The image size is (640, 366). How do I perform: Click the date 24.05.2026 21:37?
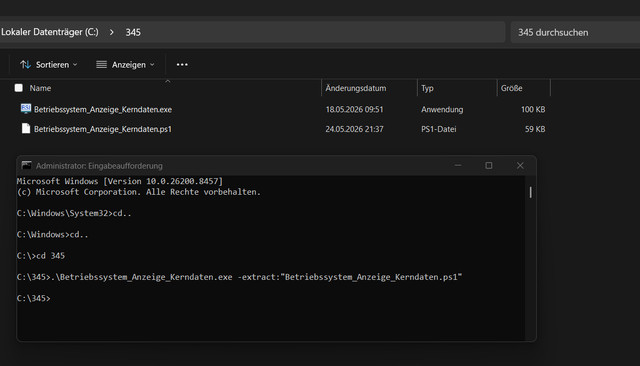(x=354, y=129)
